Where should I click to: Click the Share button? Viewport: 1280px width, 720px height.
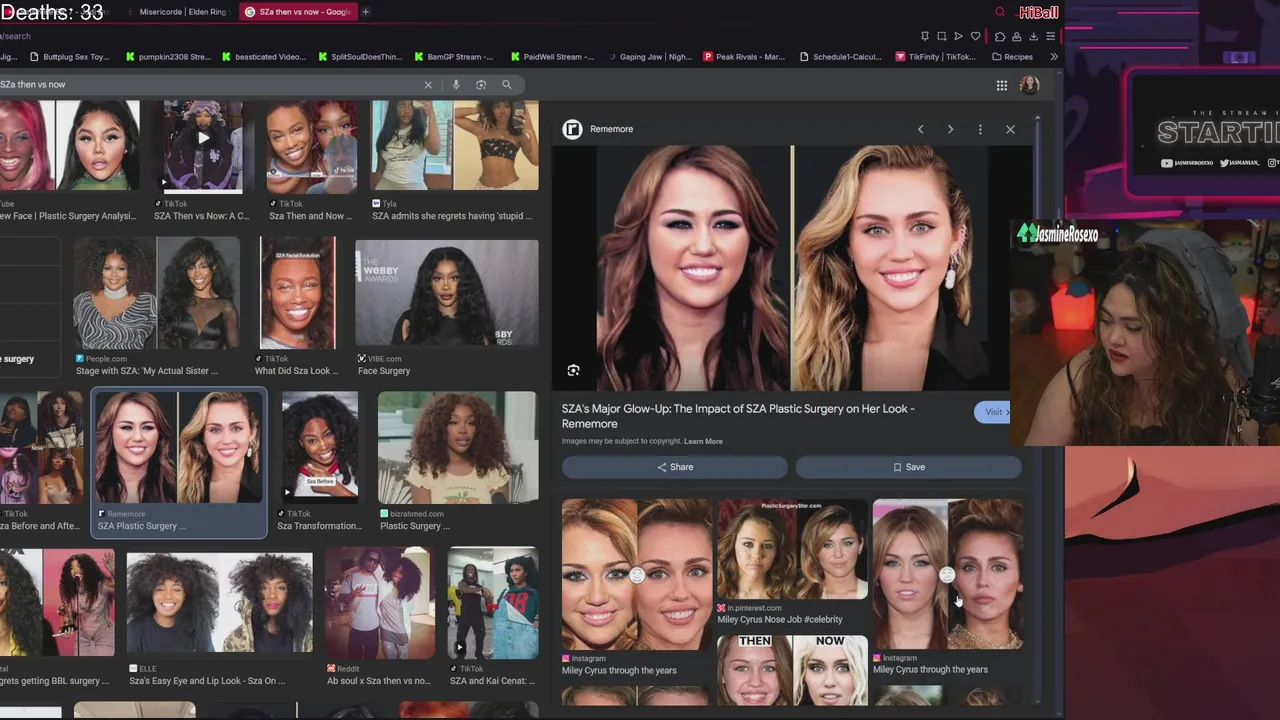tap(675, 467)
